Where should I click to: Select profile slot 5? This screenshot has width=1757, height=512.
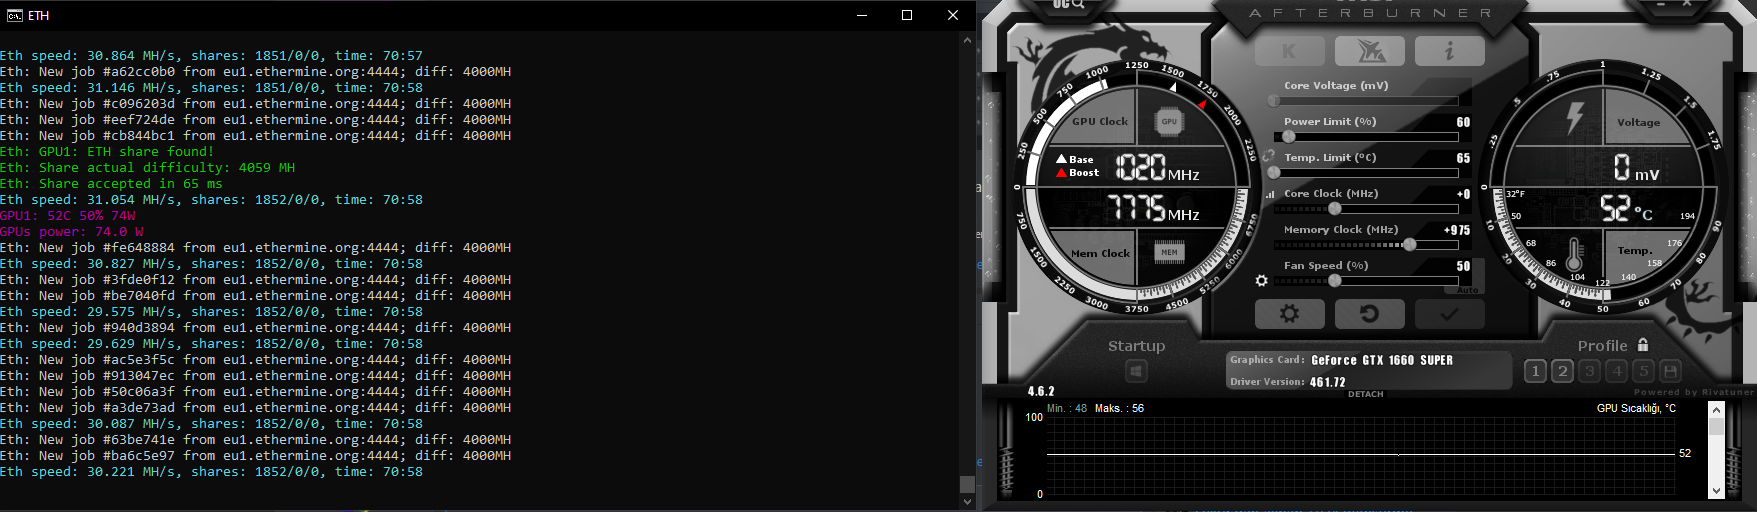(x=1644, y=371)
